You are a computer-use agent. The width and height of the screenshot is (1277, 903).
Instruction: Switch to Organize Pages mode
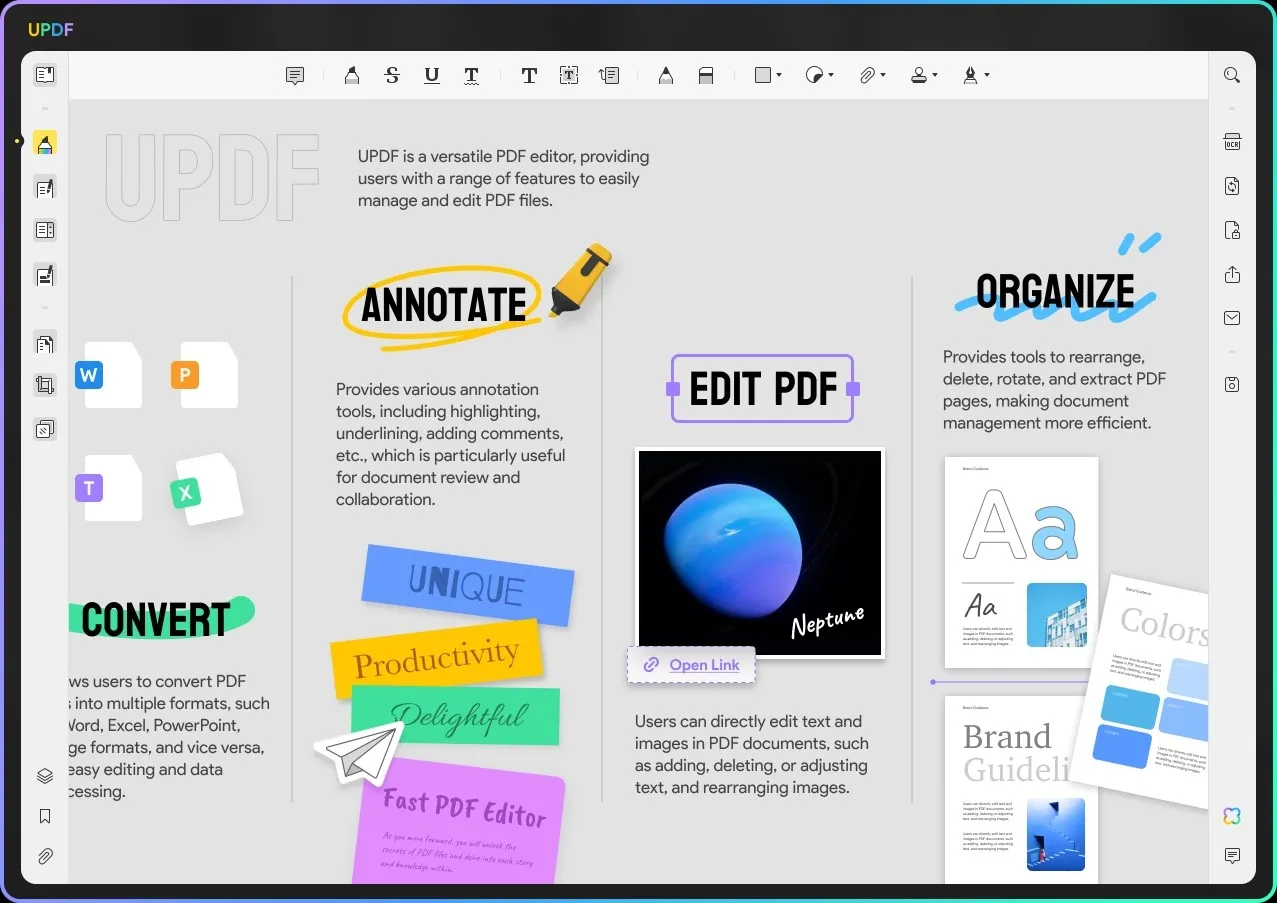[45, 344]
